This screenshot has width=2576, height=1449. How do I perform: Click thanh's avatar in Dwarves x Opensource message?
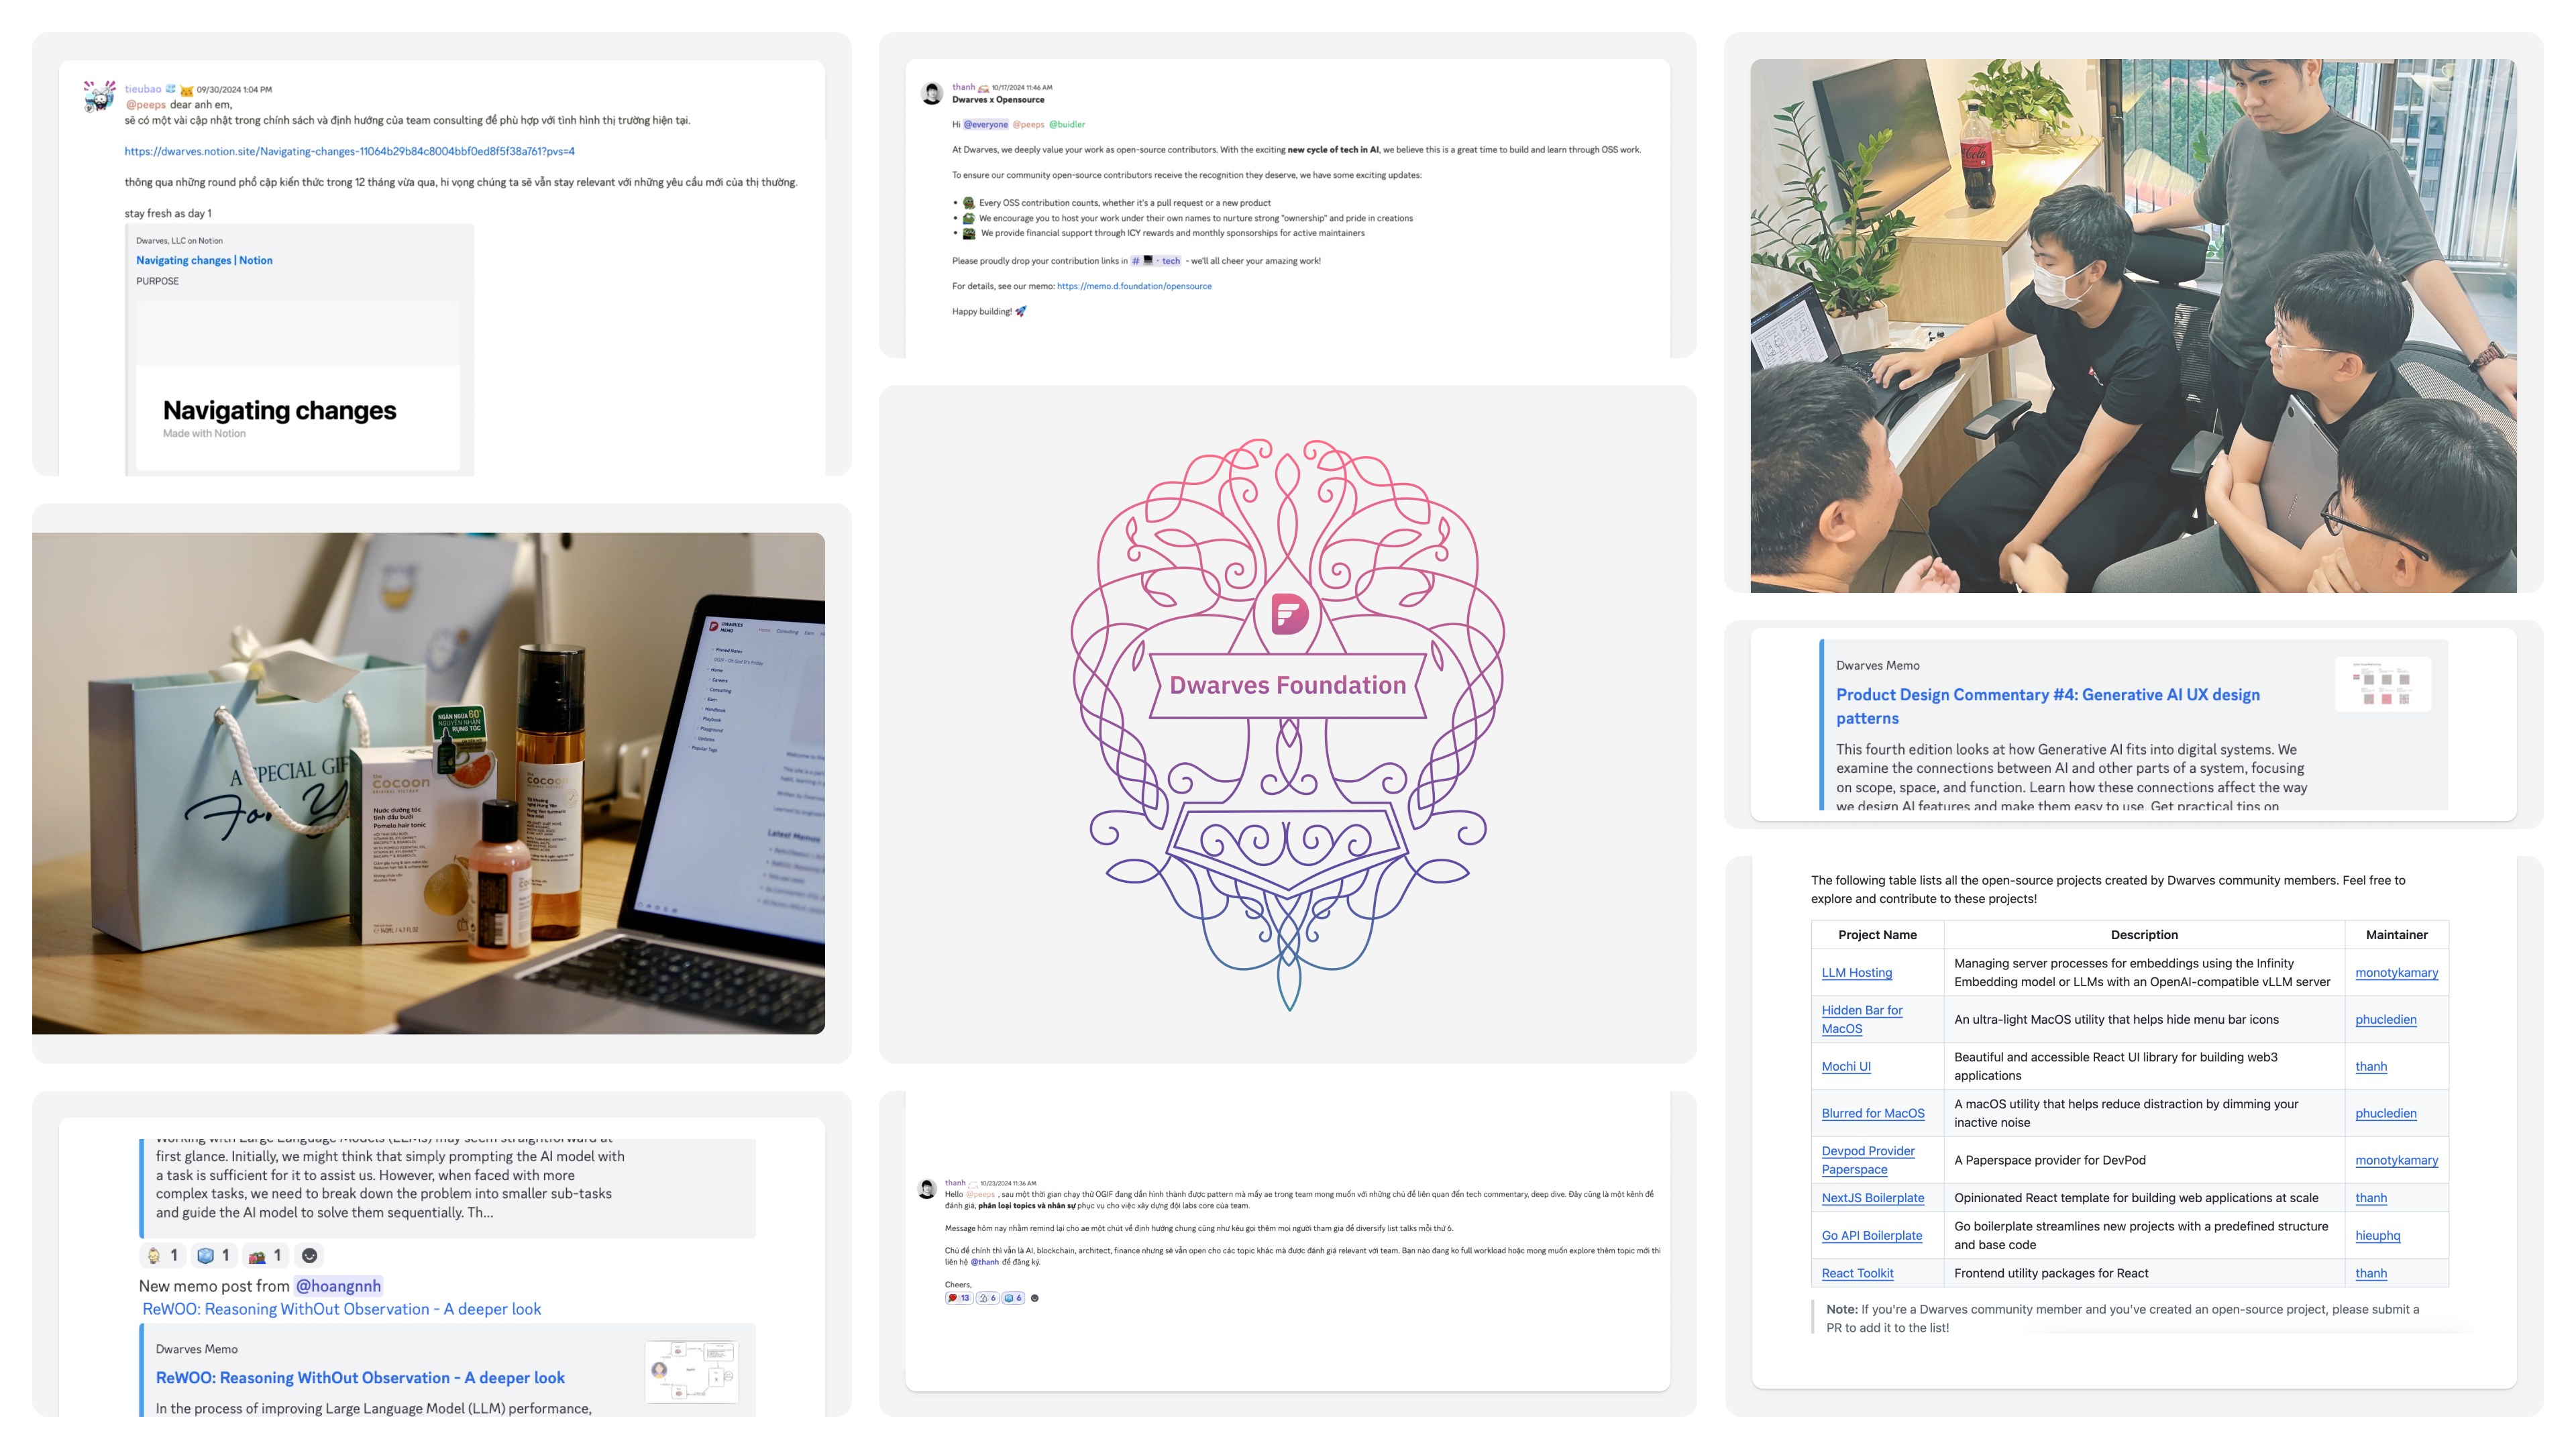[x=932, y=93]
